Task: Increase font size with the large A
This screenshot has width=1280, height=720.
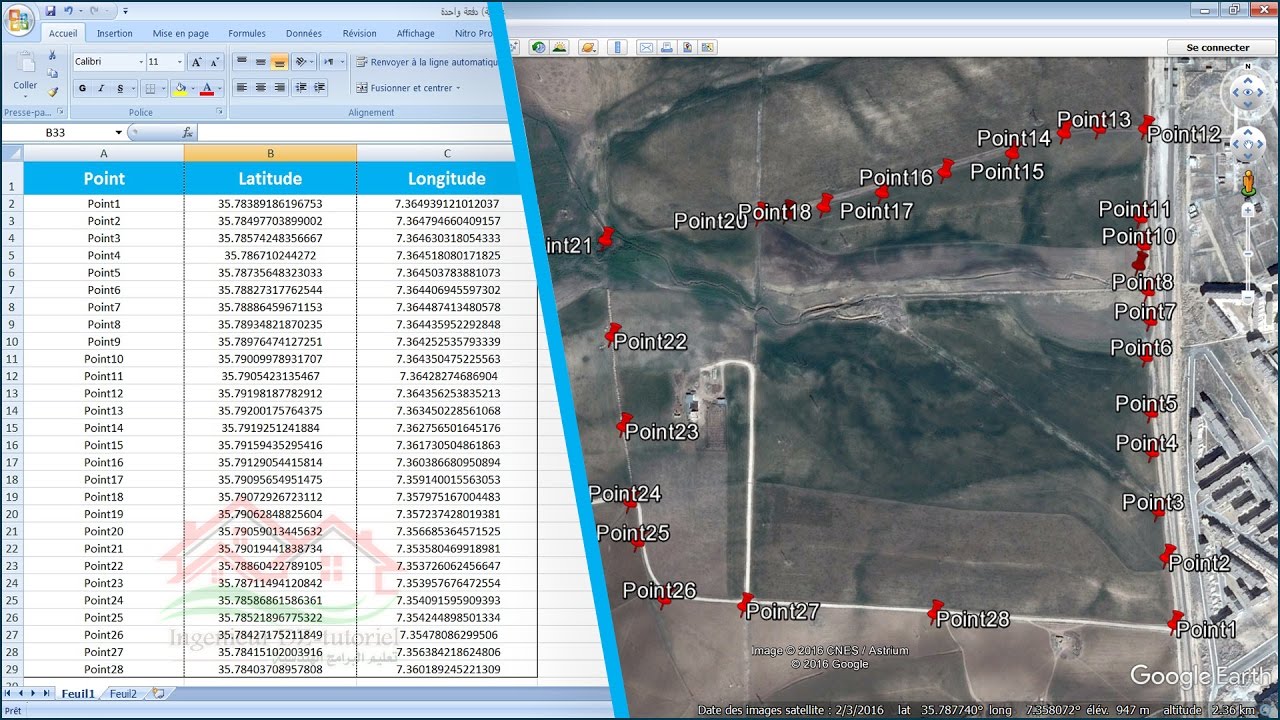Action: point(196,62)
